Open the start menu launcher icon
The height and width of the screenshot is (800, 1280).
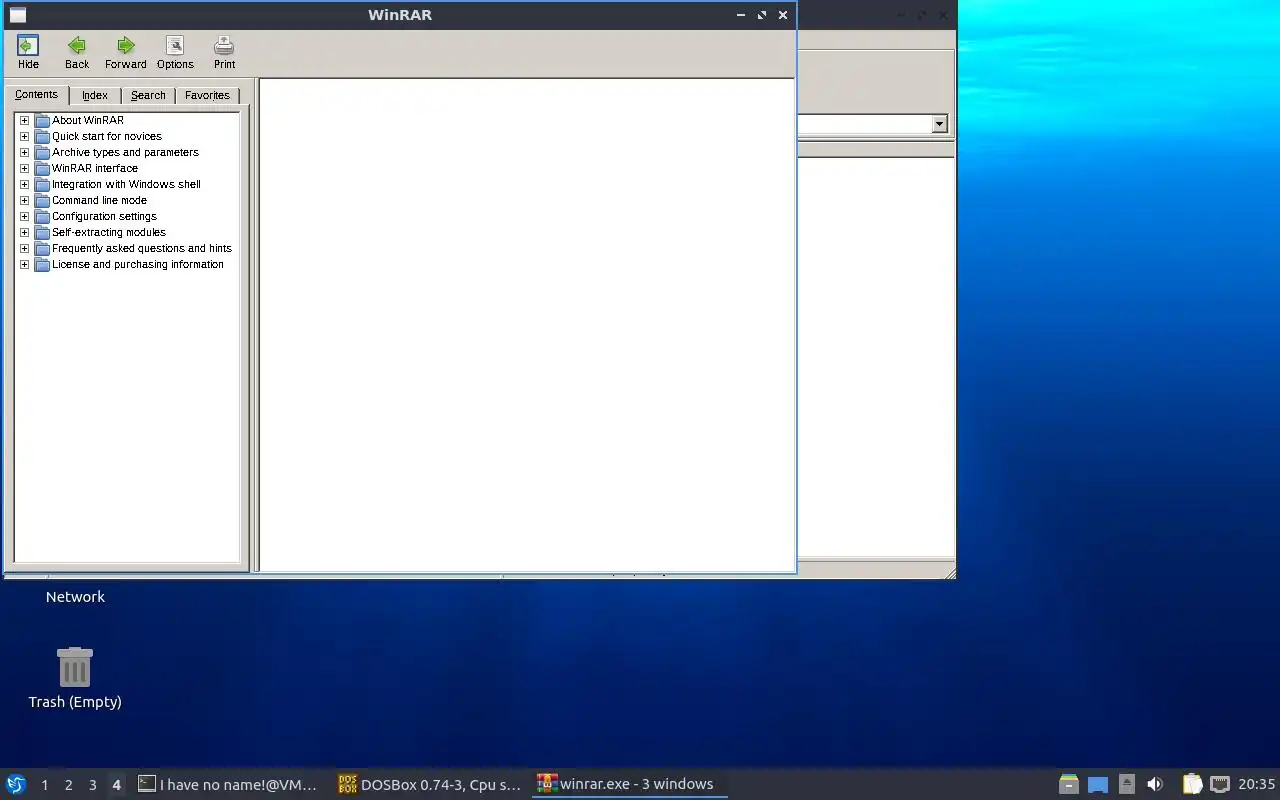tap(16, 784)
